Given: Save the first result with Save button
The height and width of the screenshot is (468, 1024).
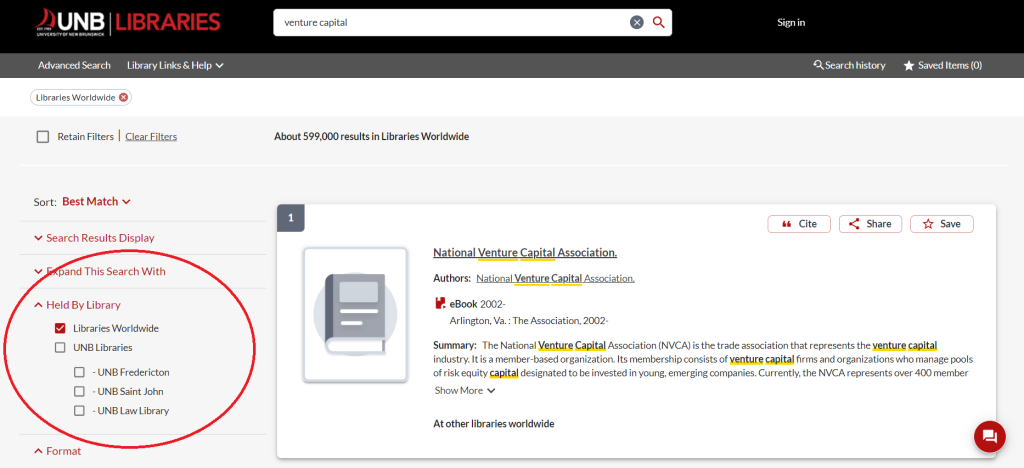Looking at the screenshot, I should click(x=942, y=224).
